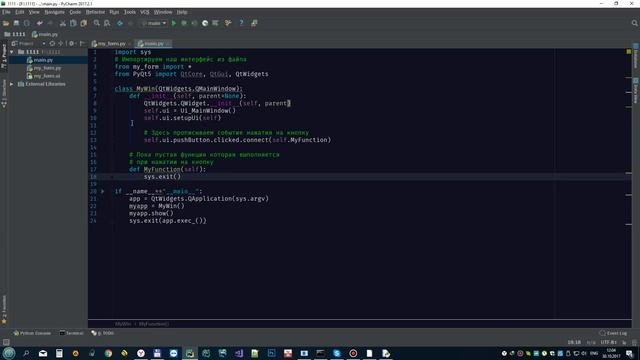The image size is (640, 360).
Task: Click the Synchronize toolbar icon
Action: pos(27,23)
